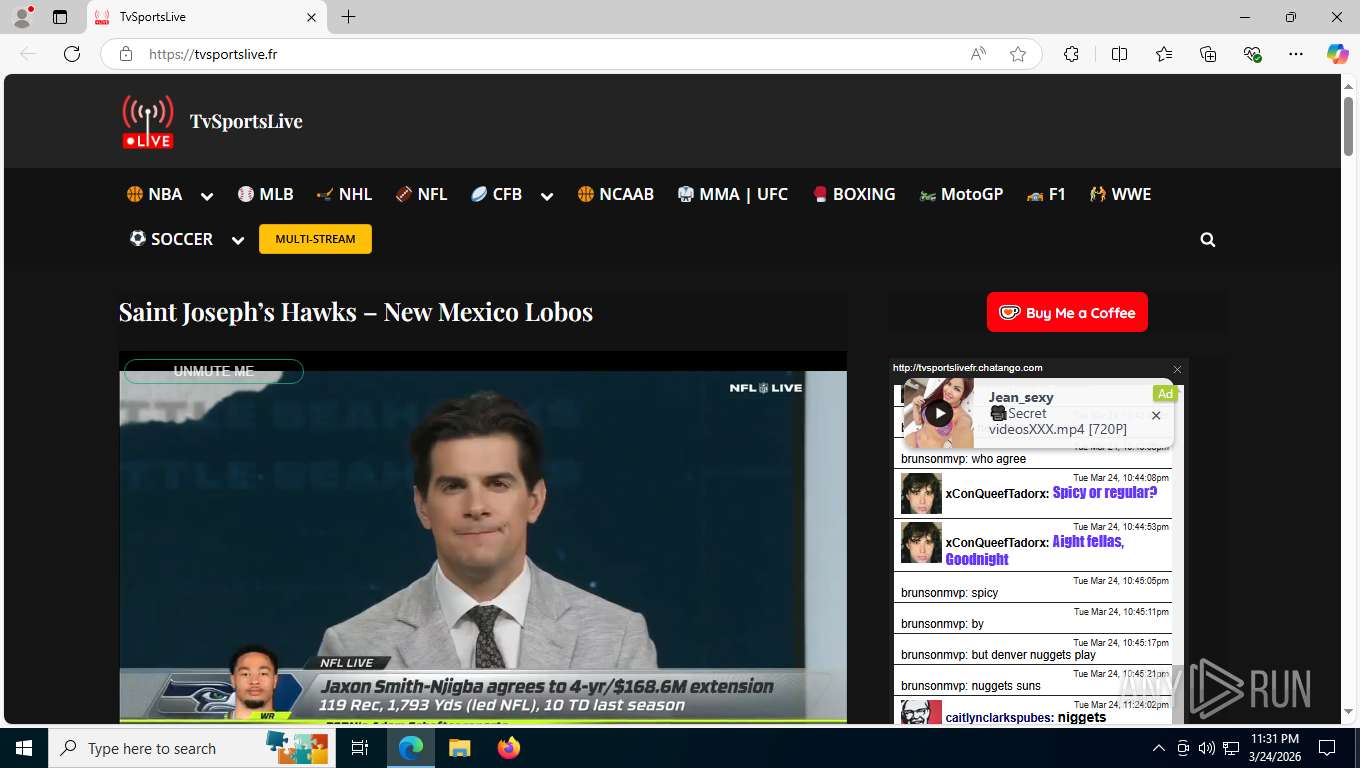
Task: Refresh the page in browser
Action: [x=72, y=54]
